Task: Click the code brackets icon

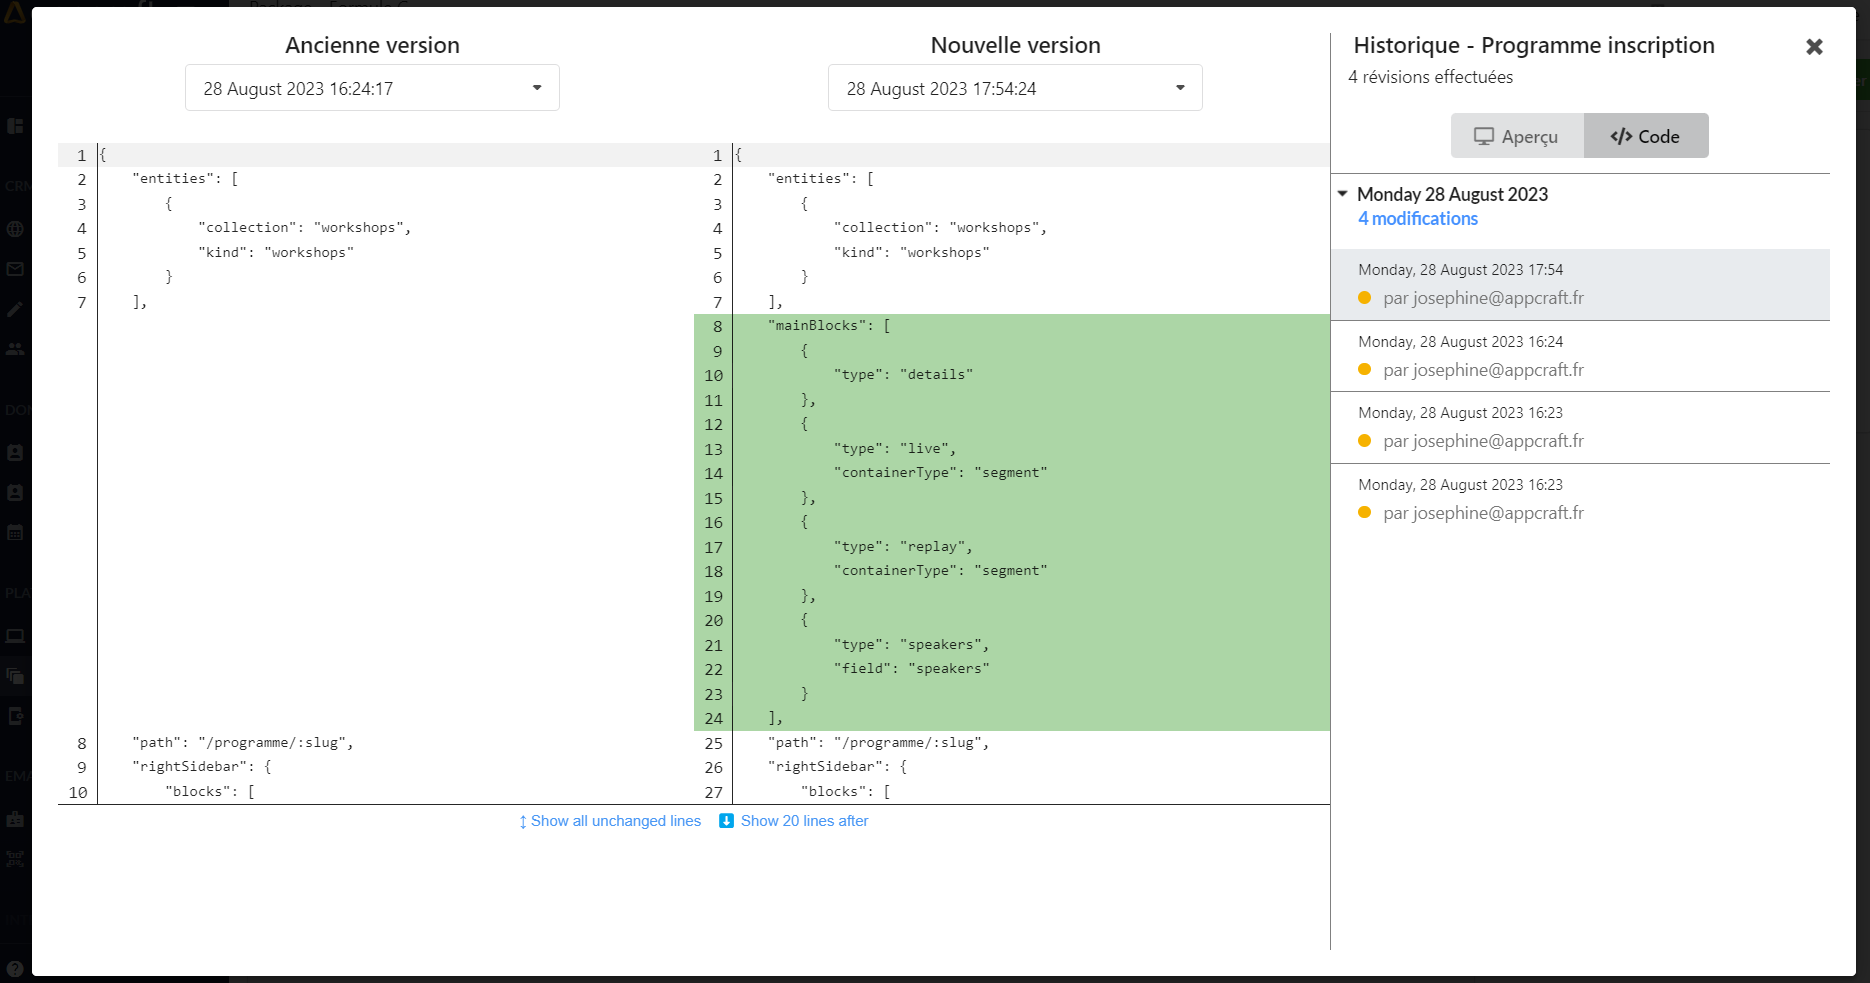Action: pyautogui.click(x=1621, y=136)
